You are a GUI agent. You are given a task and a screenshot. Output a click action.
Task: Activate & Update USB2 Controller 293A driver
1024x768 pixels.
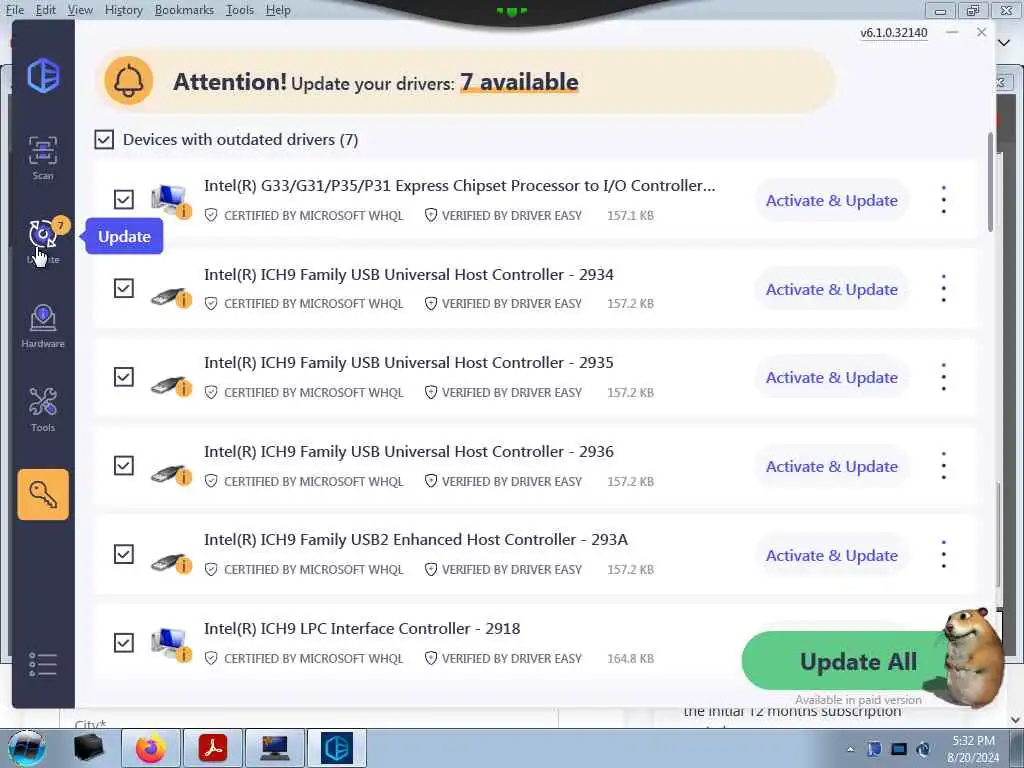point(832,555)
